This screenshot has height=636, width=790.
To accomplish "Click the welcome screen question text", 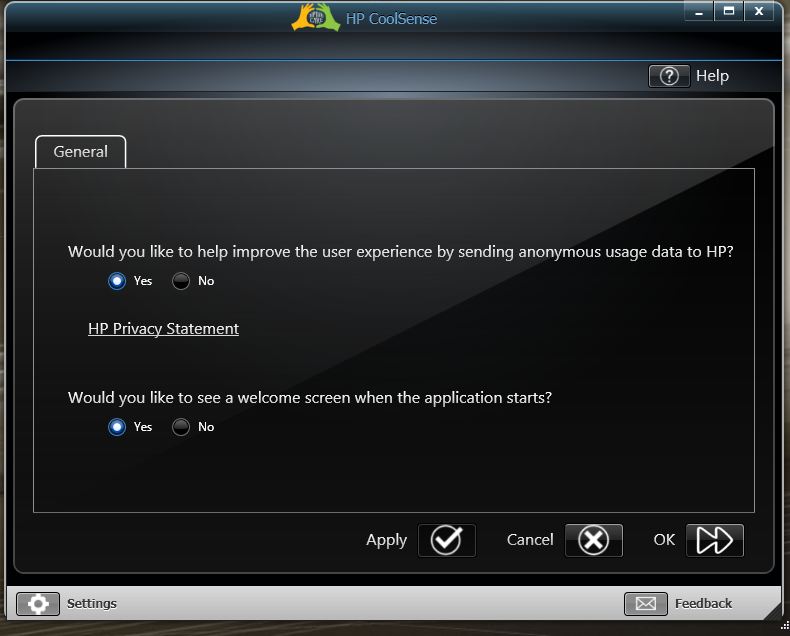I will [310, 398].
